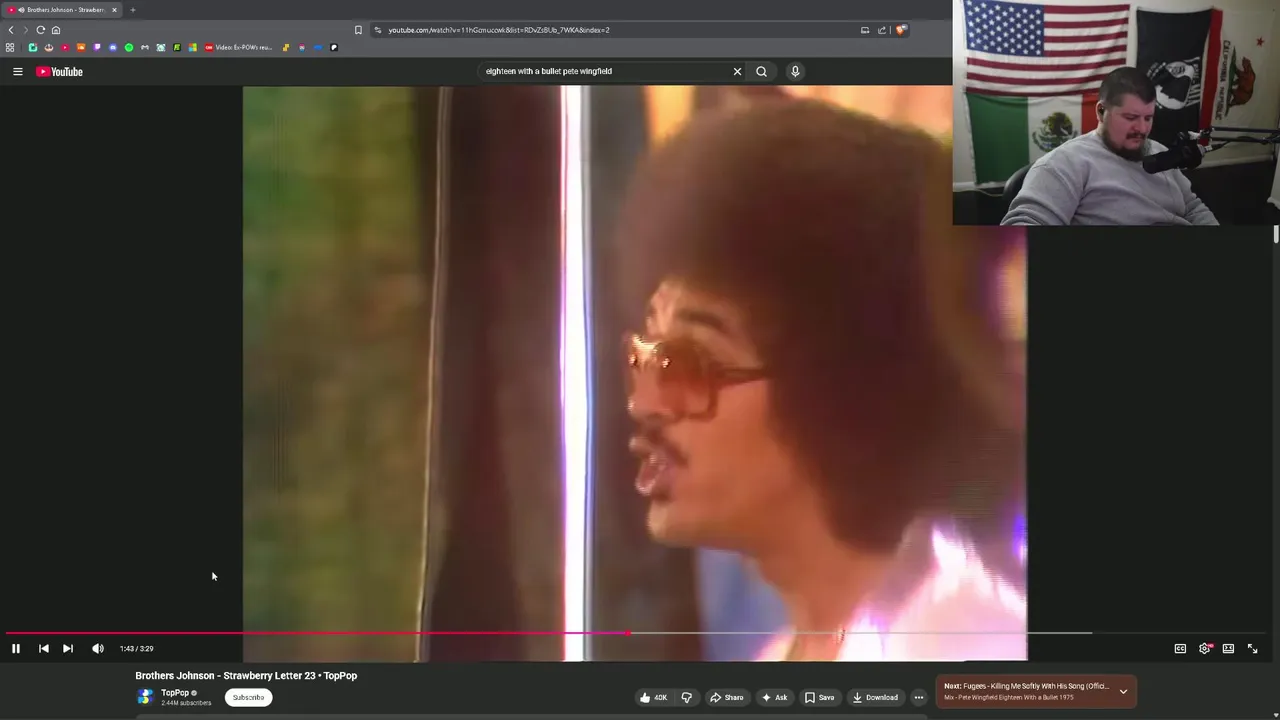Skip to the next video
Image resolution: width=1280 pixels, height=720 pixels.
(68, 649)
